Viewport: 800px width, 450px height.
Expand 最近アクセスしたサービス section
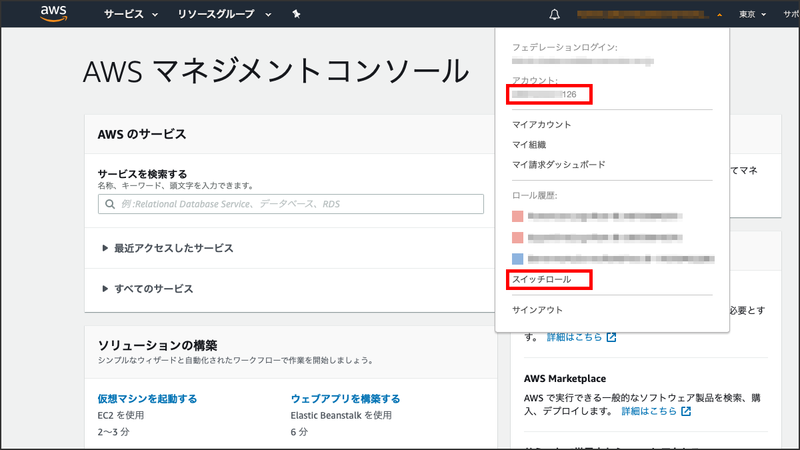(168, 248)
